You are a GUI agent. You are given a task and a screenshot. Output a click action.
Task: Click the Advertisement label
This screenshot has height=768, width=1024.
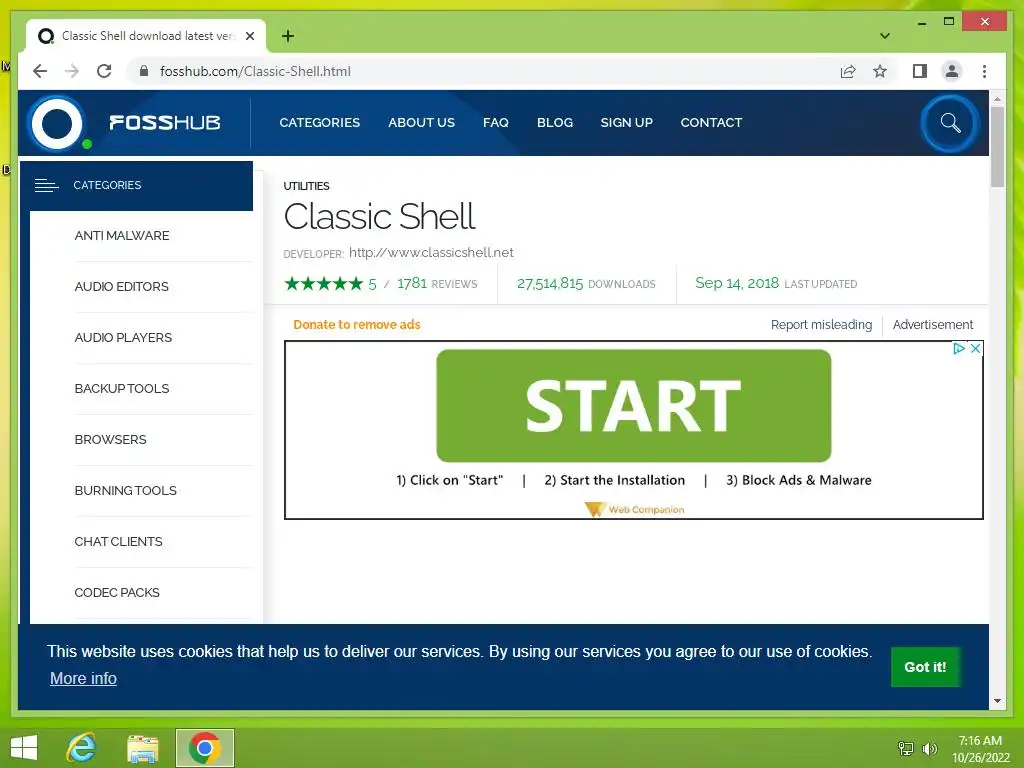click(x=933, y=325)
